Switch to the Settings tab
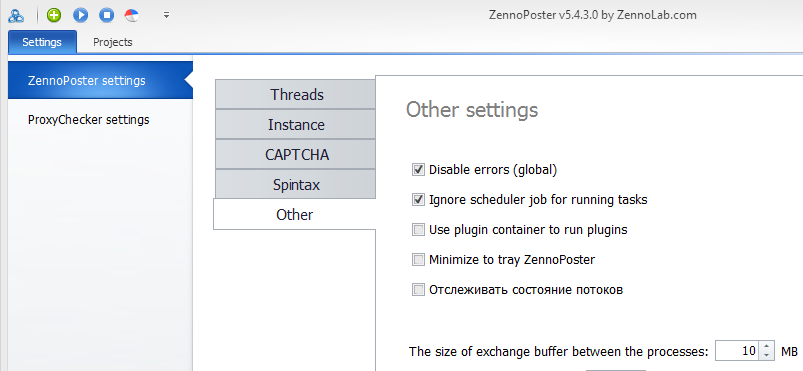 pyautogui.click(x=42, y=42)
